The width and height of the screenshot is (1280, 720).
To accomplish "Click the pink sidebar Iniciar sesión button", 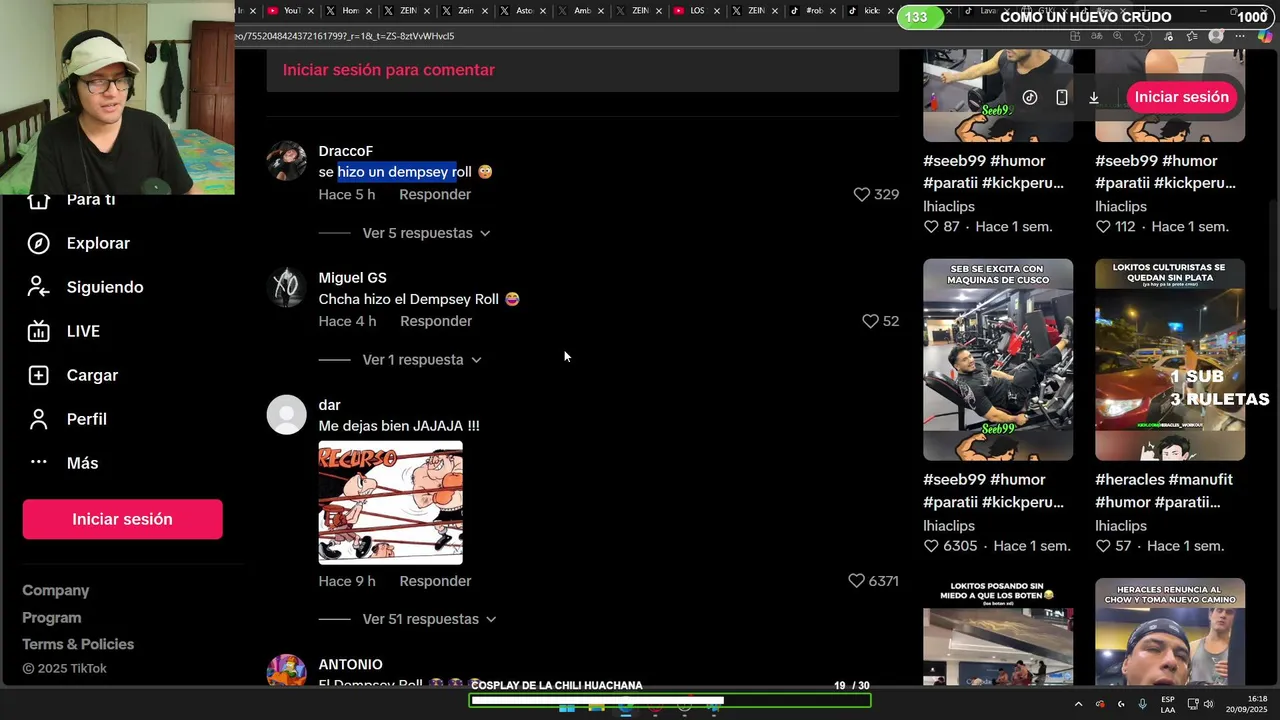I will [x=122, y=519].
